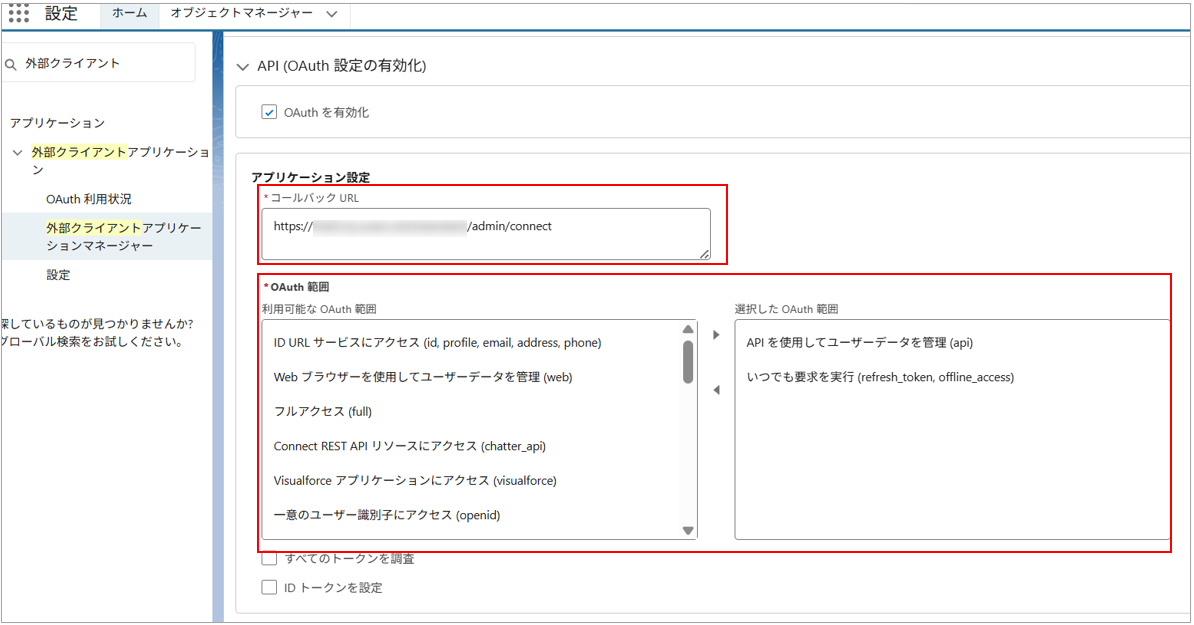
Task: Collapse the 外部クライアントアプリケーション tree node
Action: click(x=18, y=153)
